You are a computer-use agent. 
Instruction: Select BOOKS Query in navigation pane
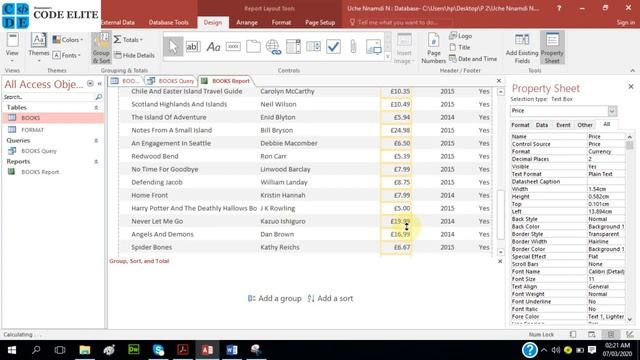(x=53, y=151)
